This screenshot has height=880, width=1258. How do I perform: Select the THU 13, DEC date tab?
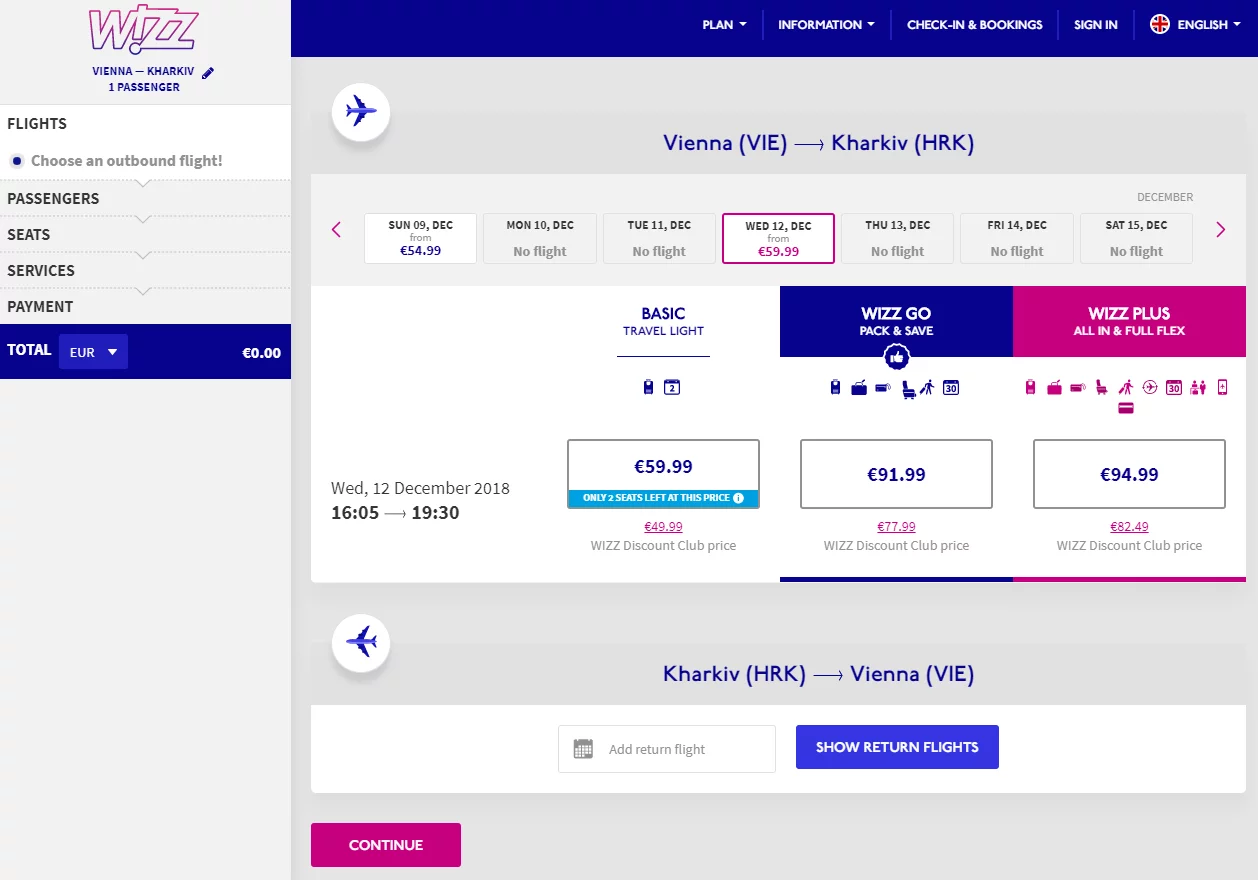point(897,238)
